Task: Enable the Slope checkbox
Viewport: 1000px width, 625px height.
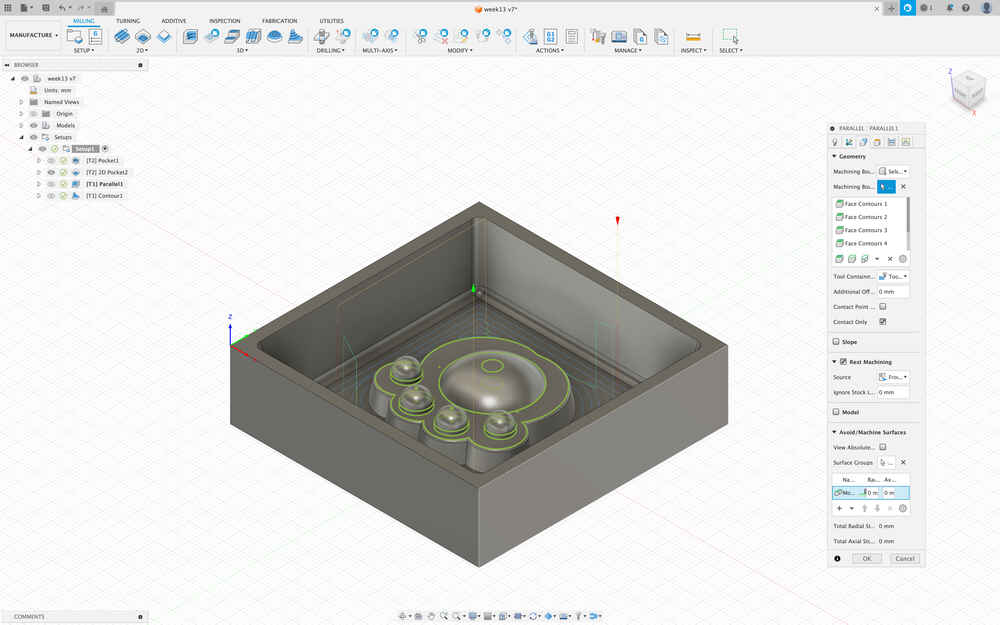Action: pyautogui.click(x=836, y=342)
